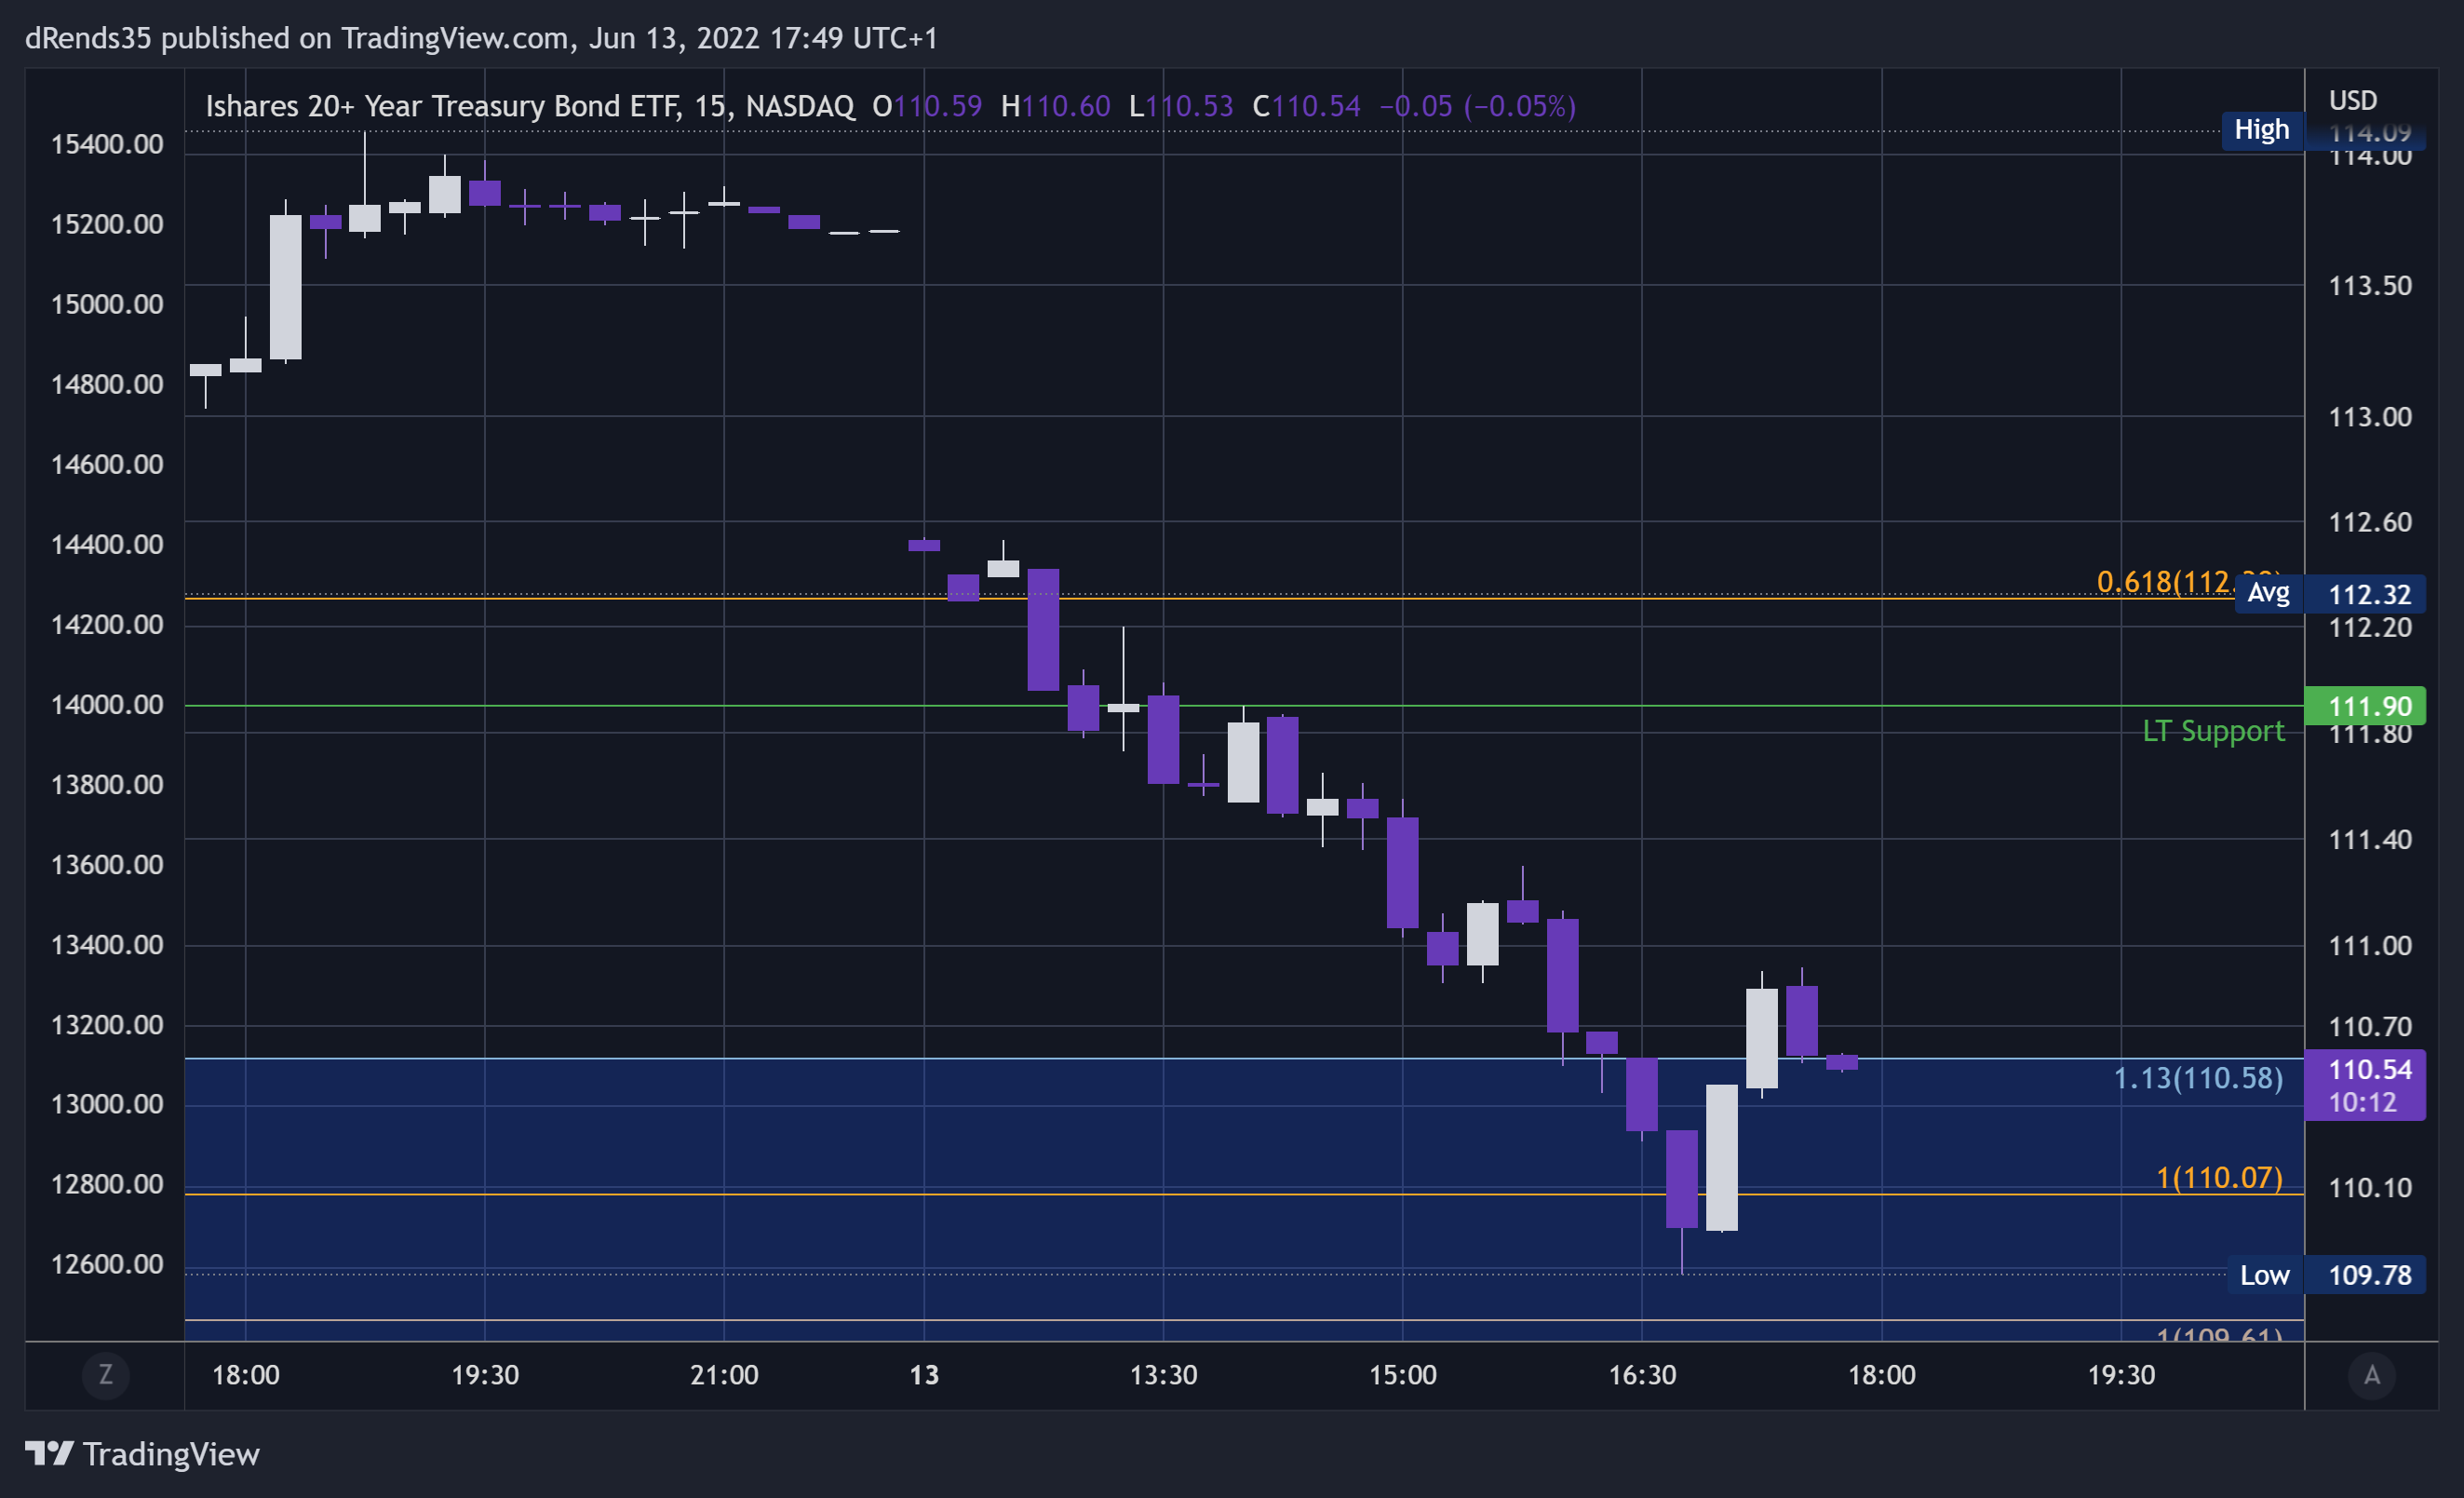This screenshot has width=2464, height=1498.
Task: Toggle the A auto-scale button
Action: (x=2371, y=1375)
